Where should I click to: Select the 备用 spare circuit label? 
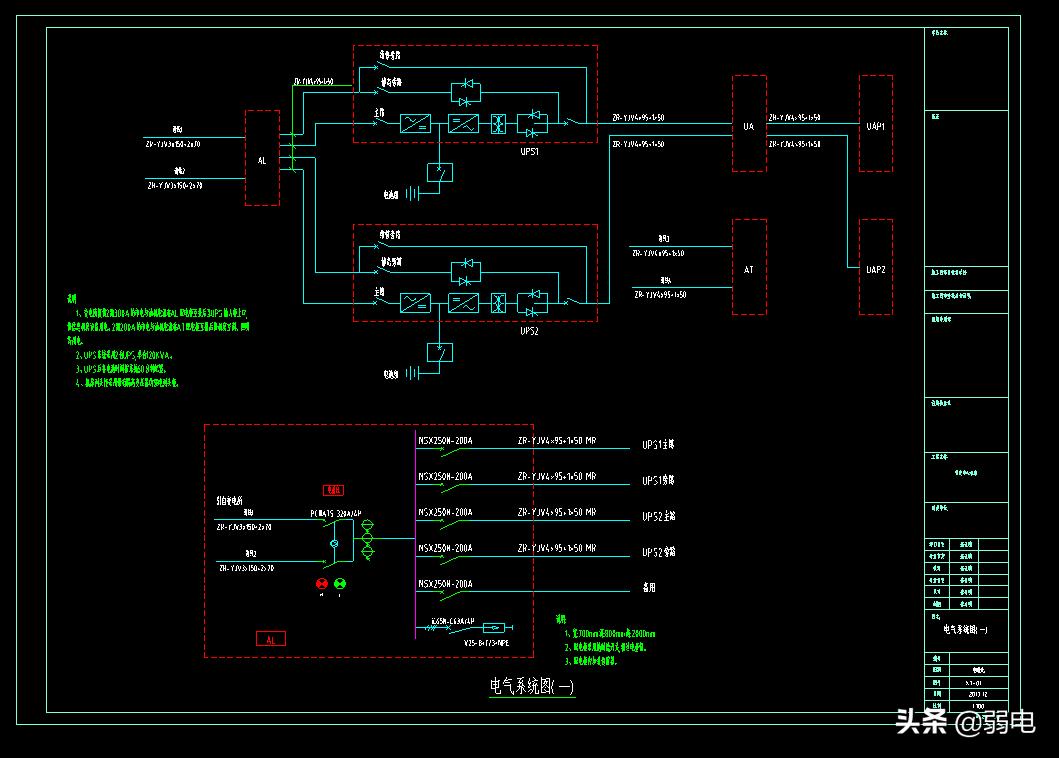[x=650, y=588]
